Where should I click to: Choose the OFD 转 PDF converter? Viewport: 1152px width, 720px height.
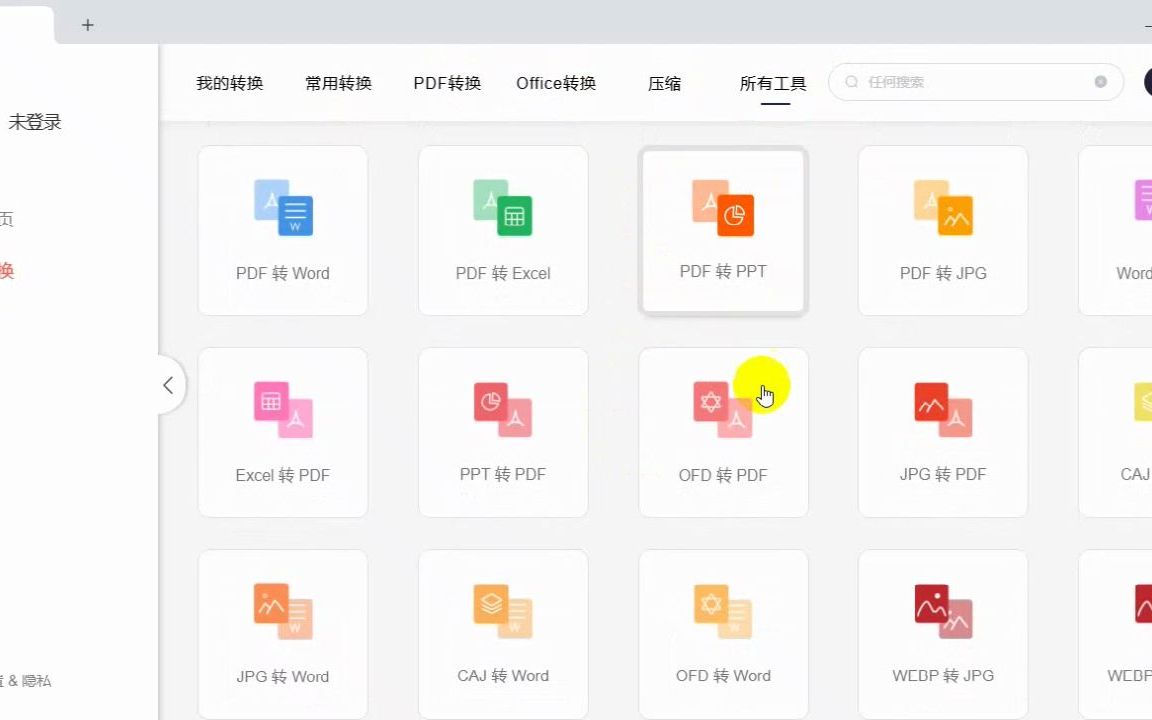723,432
